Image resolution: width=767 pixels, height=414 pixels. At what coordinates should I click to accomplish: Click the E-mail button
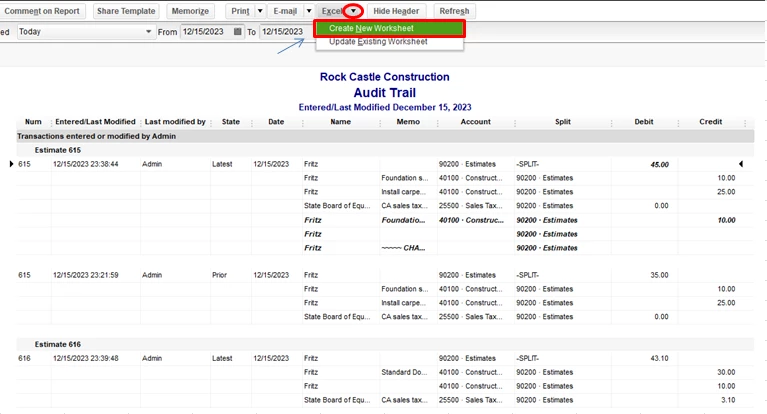pyautogui.click(x=285, y=11)
